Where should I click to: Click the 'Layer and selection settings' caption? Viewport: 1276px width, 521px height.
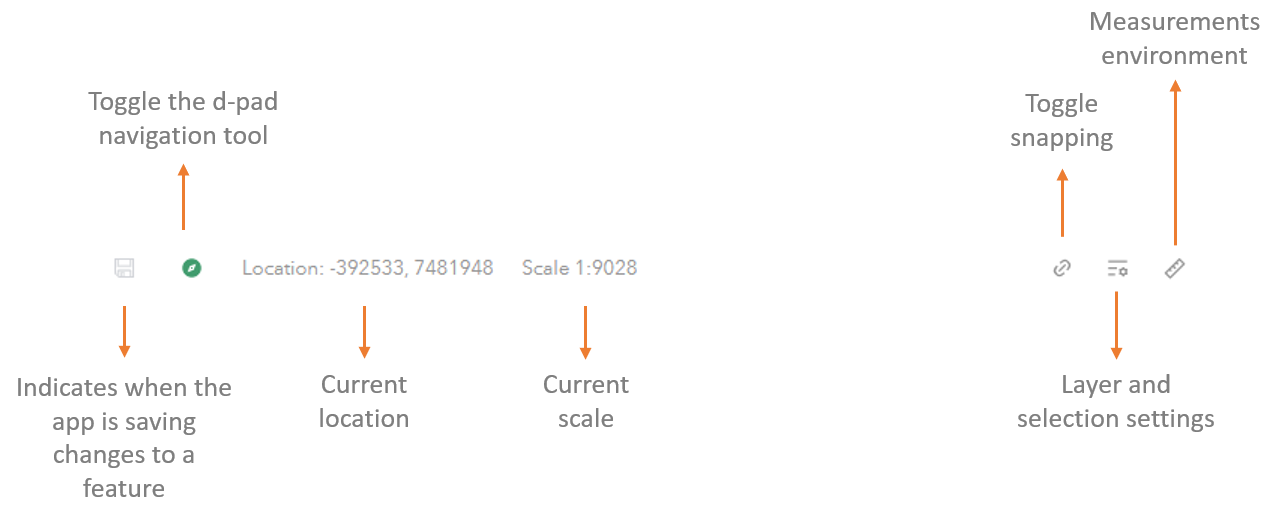click(x=1116, y=401)
